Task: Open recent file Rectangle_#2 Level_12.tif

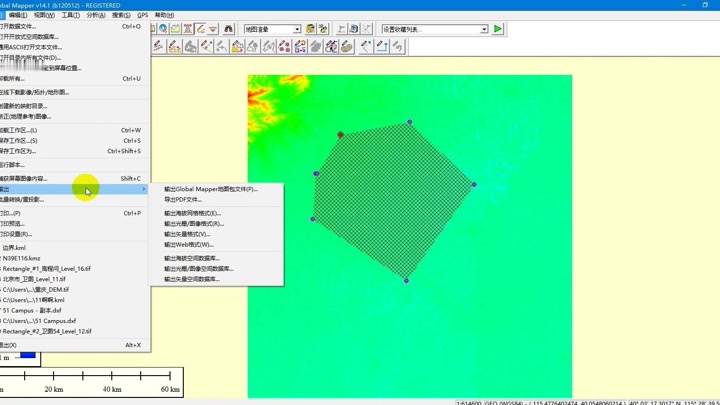Action: [x=73, y=331]
